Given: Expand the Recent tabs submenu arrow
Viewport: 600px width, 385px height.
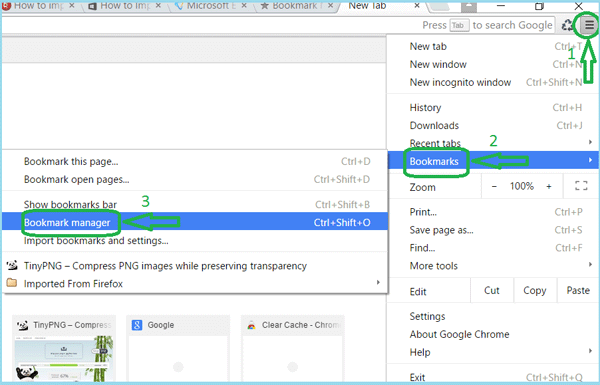Looking at the screenshot, I should coord(590,142).
